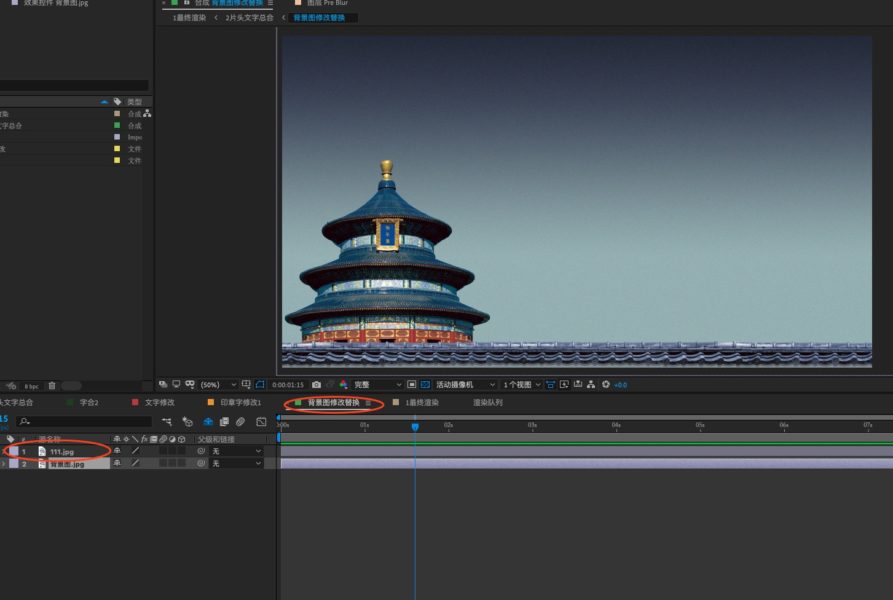This screenshot has width=893, height=600.
Task: Click the label tag icon in the timeline header
Action: (10, 439)
